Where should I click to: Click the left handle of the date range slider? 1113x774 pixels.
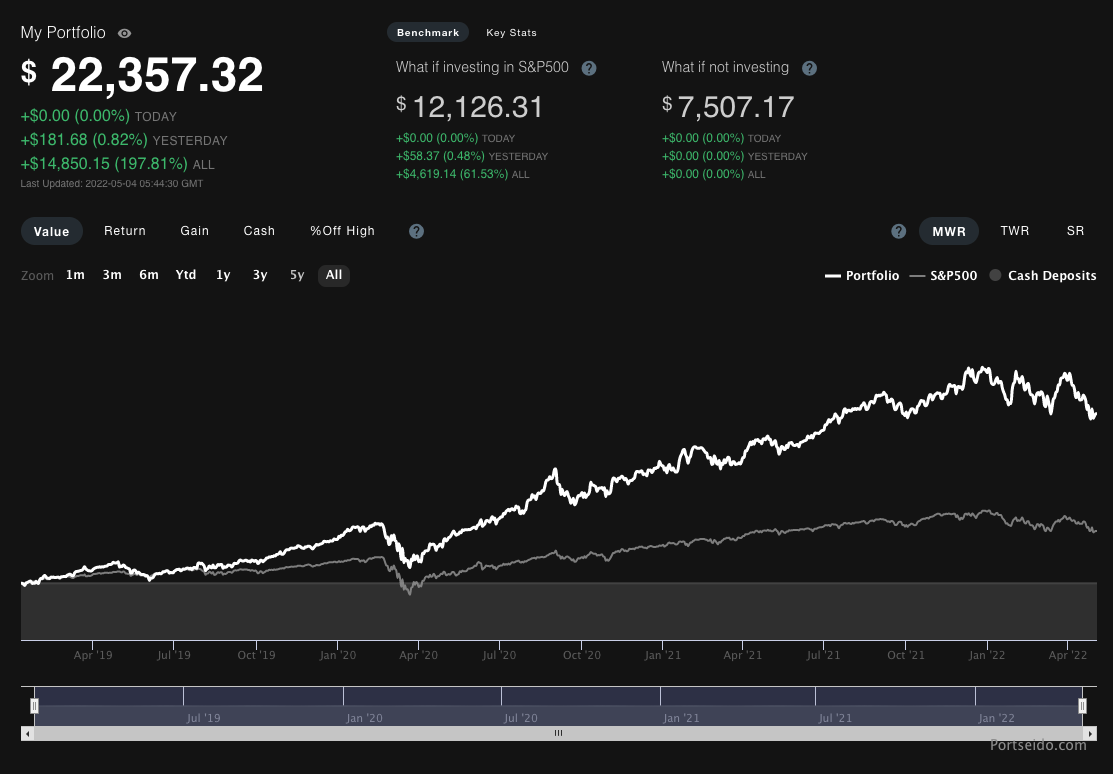[34, 705]
